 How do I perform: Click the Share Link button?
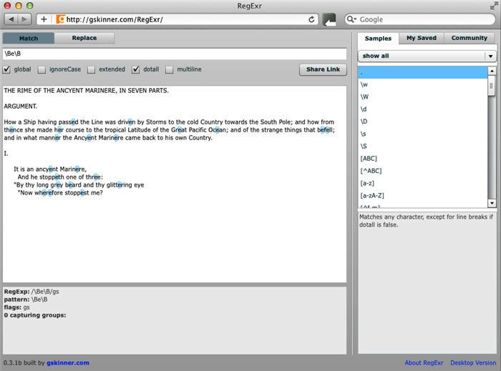click(x=323, y=69)
